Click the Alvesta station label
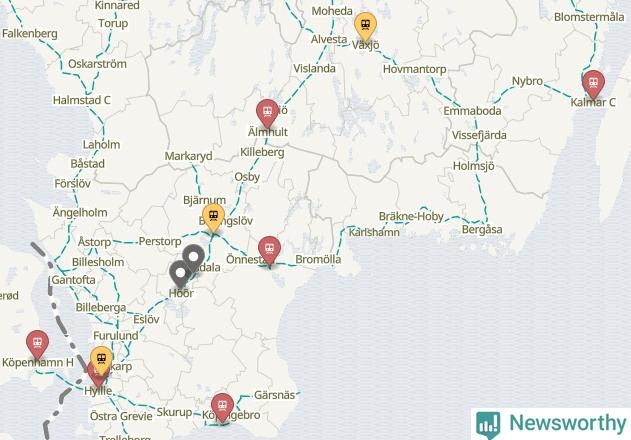Viewport: 631px width, 440px height. 329,39
